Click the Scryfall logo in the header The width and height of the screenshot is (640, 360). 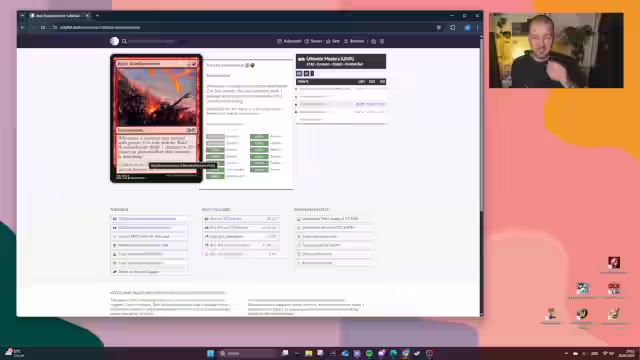click(114, 41)
